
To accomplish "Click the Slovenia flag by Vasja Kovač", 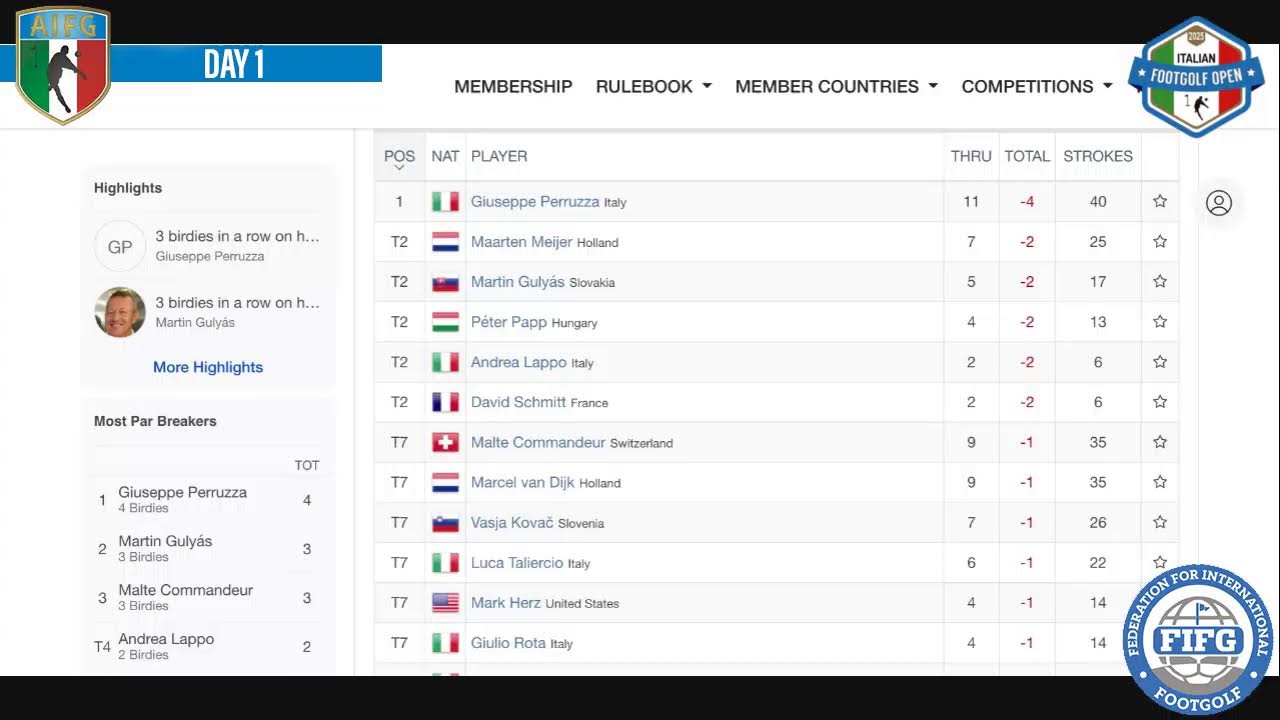I will pyautogui.click(x=445, y=522).
